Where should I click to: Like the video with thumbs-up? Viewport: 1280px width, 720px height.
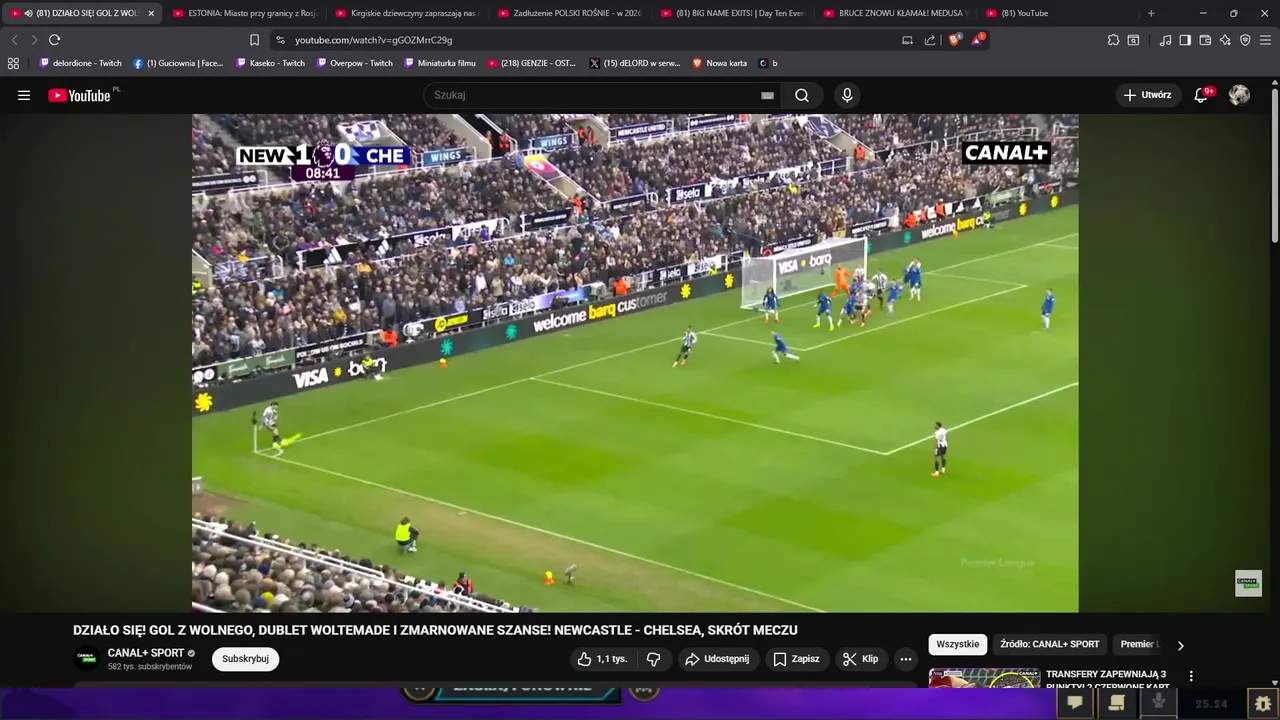(x=602, y=659)
